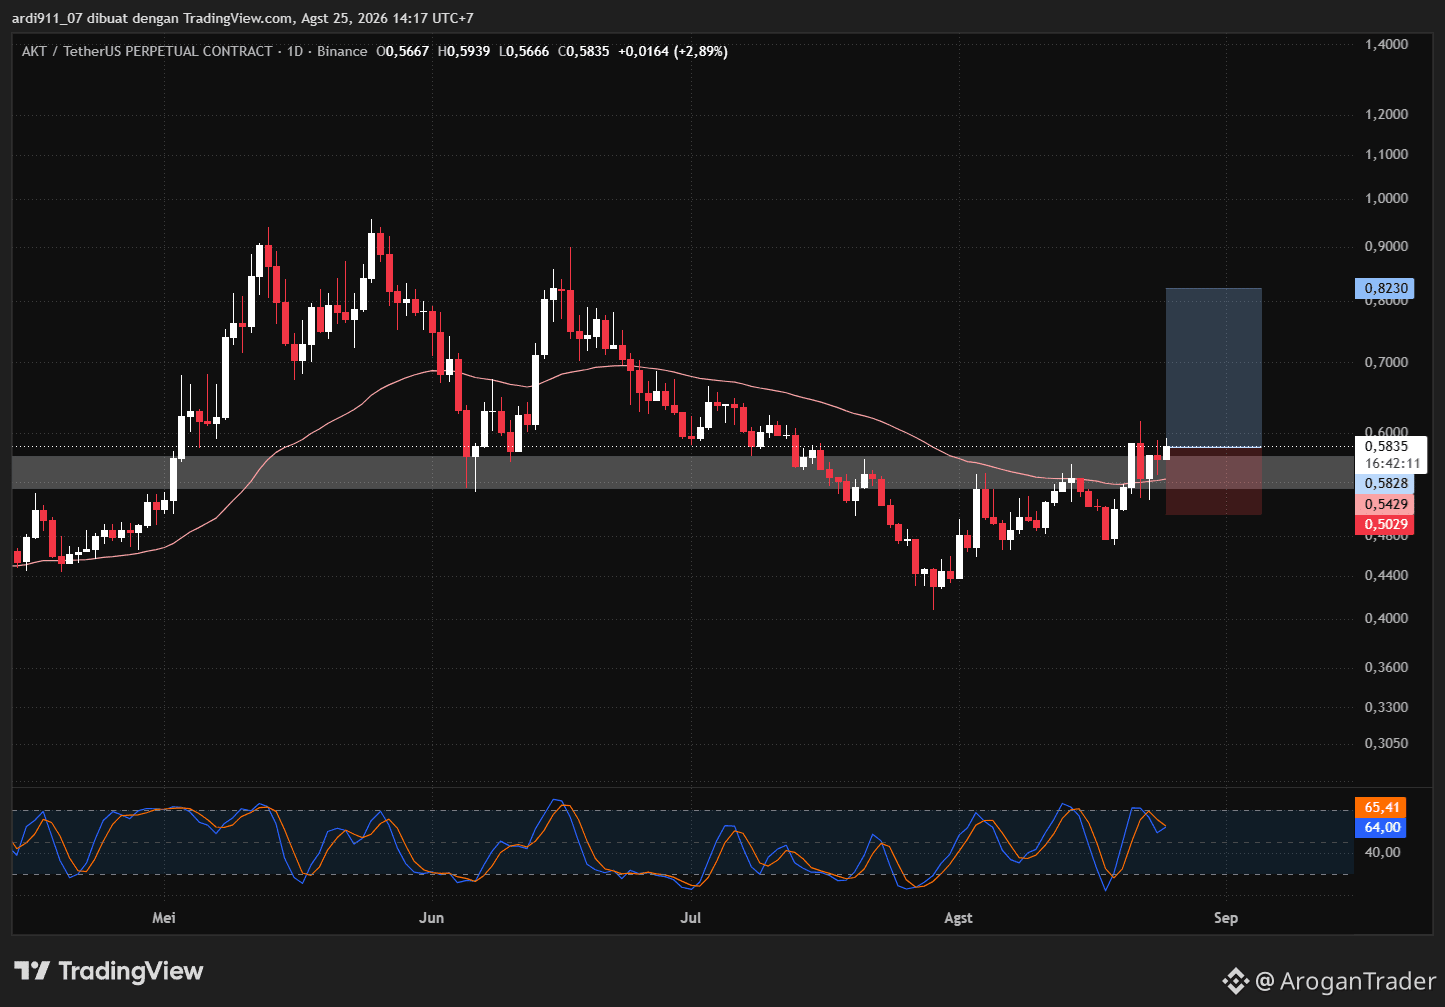The image size is (1445, 1007).
Task: Click the Sep label on the time axis
Action: (x=1226, y=918)
